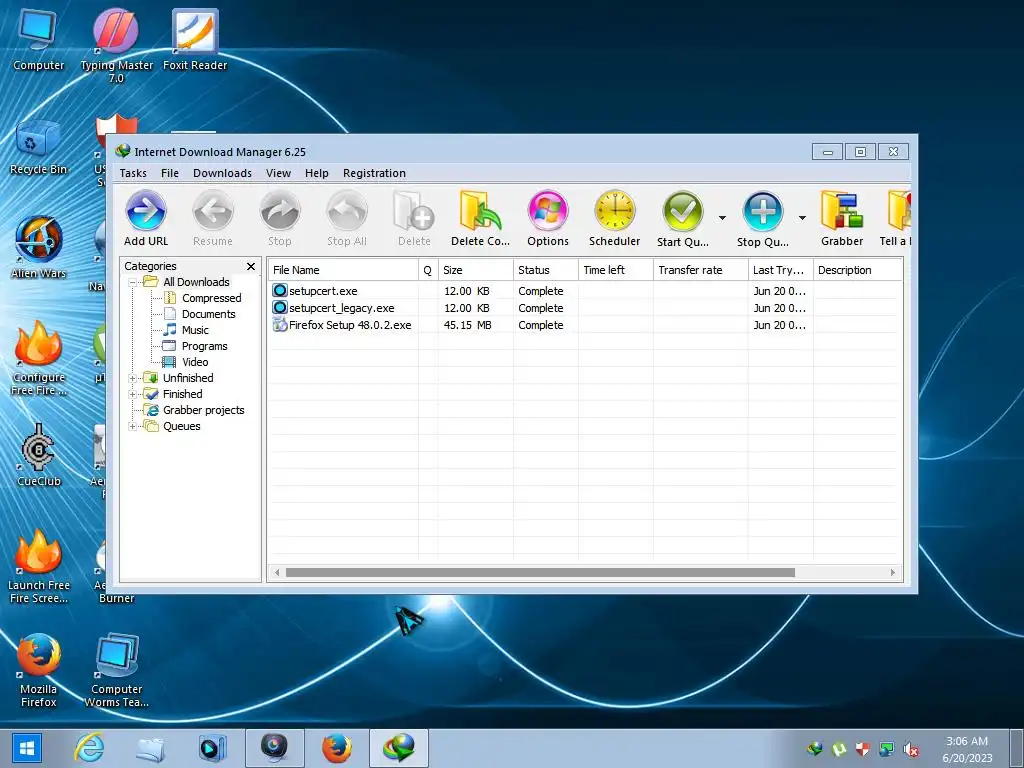
Task: Click the Stop Queue toolbar icon
Action: tap(763, 219)
